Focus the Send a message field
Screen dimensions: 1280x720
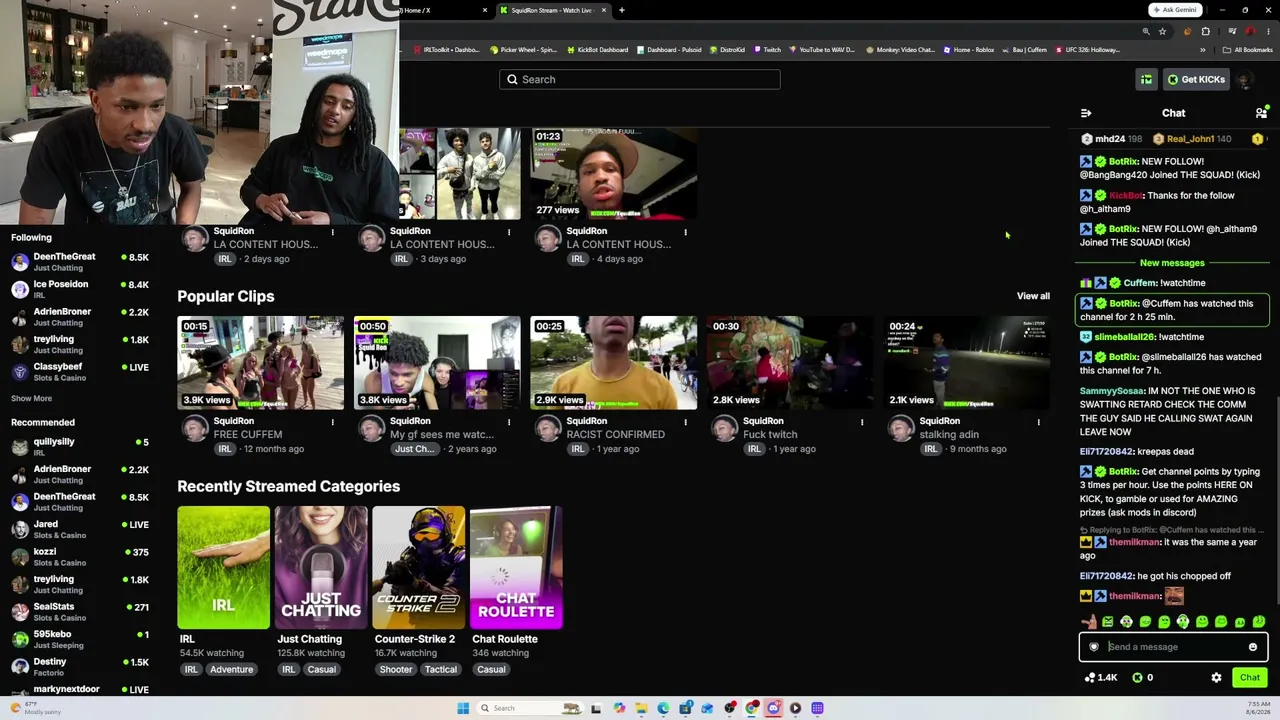pyautogui.click(x=1173, y=647)
